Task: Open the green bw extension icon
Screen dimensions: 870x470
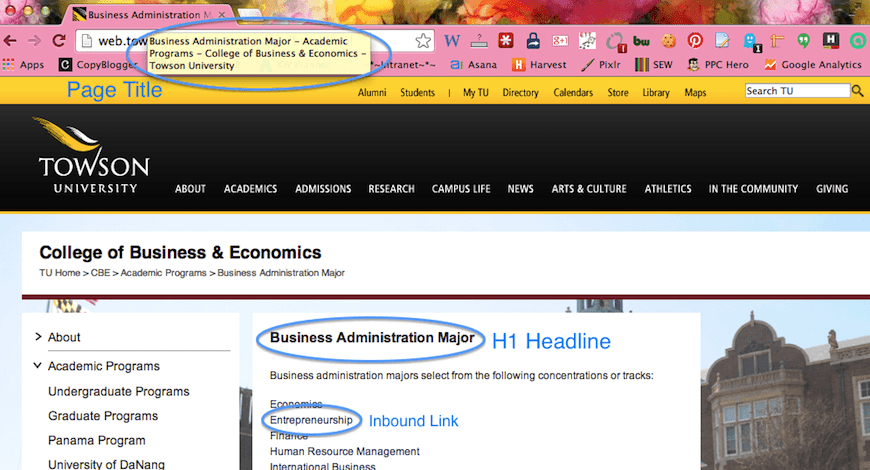Action: [641, 41]
